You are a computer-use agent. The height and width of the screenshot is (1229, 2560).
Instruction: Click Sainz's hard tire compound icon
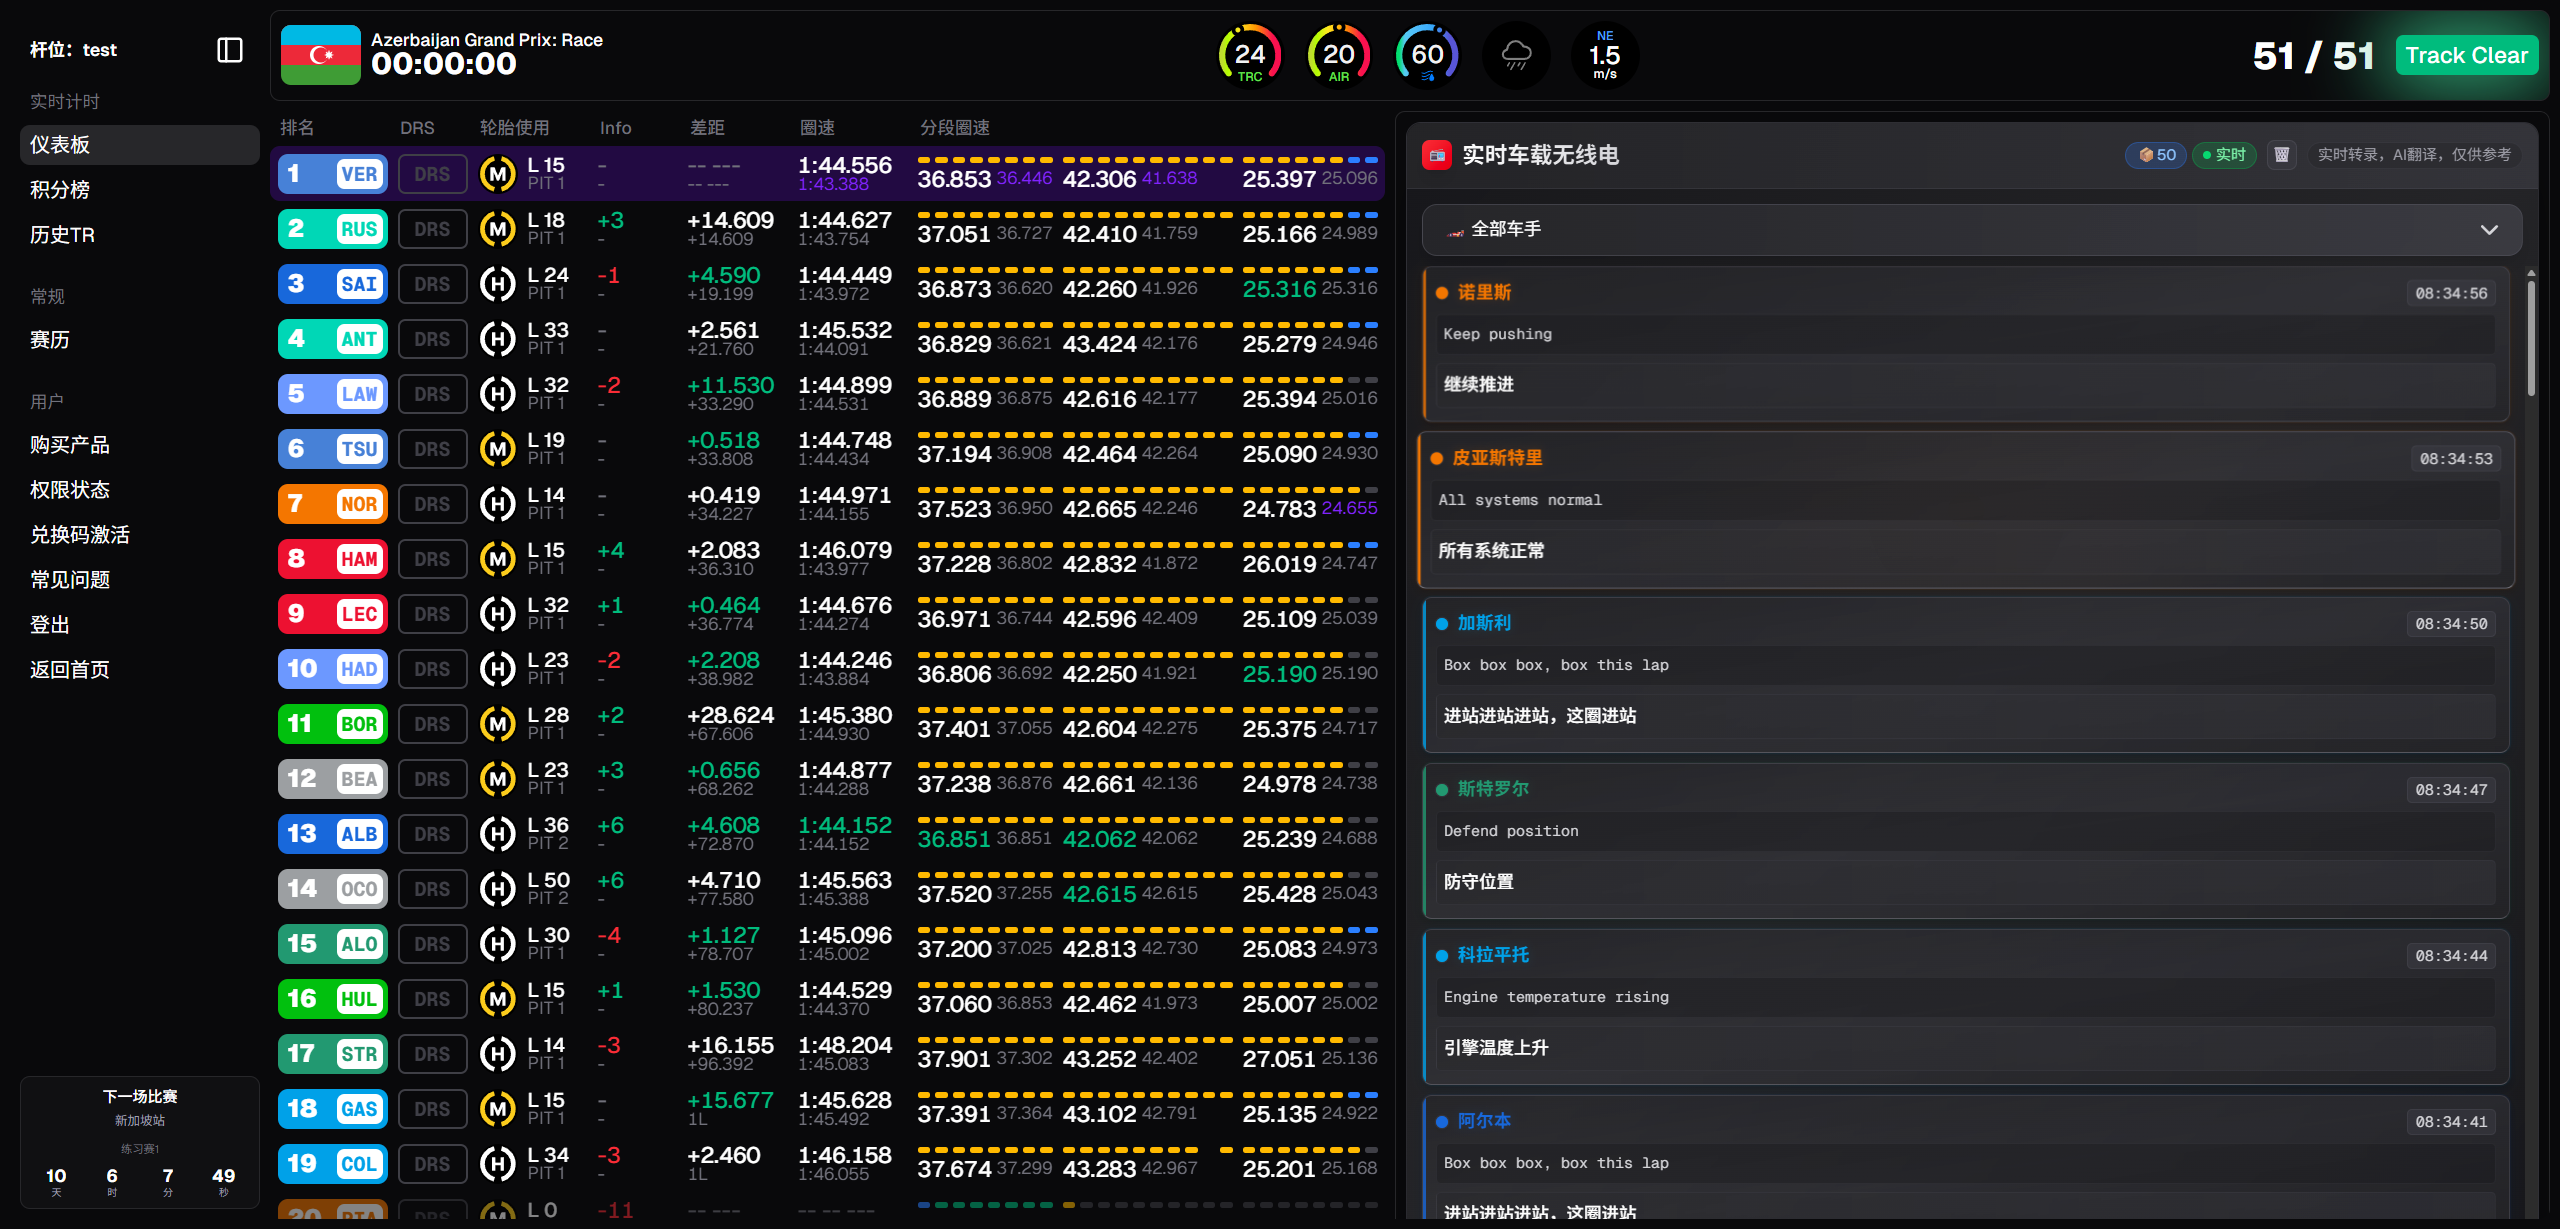point(498,283)
